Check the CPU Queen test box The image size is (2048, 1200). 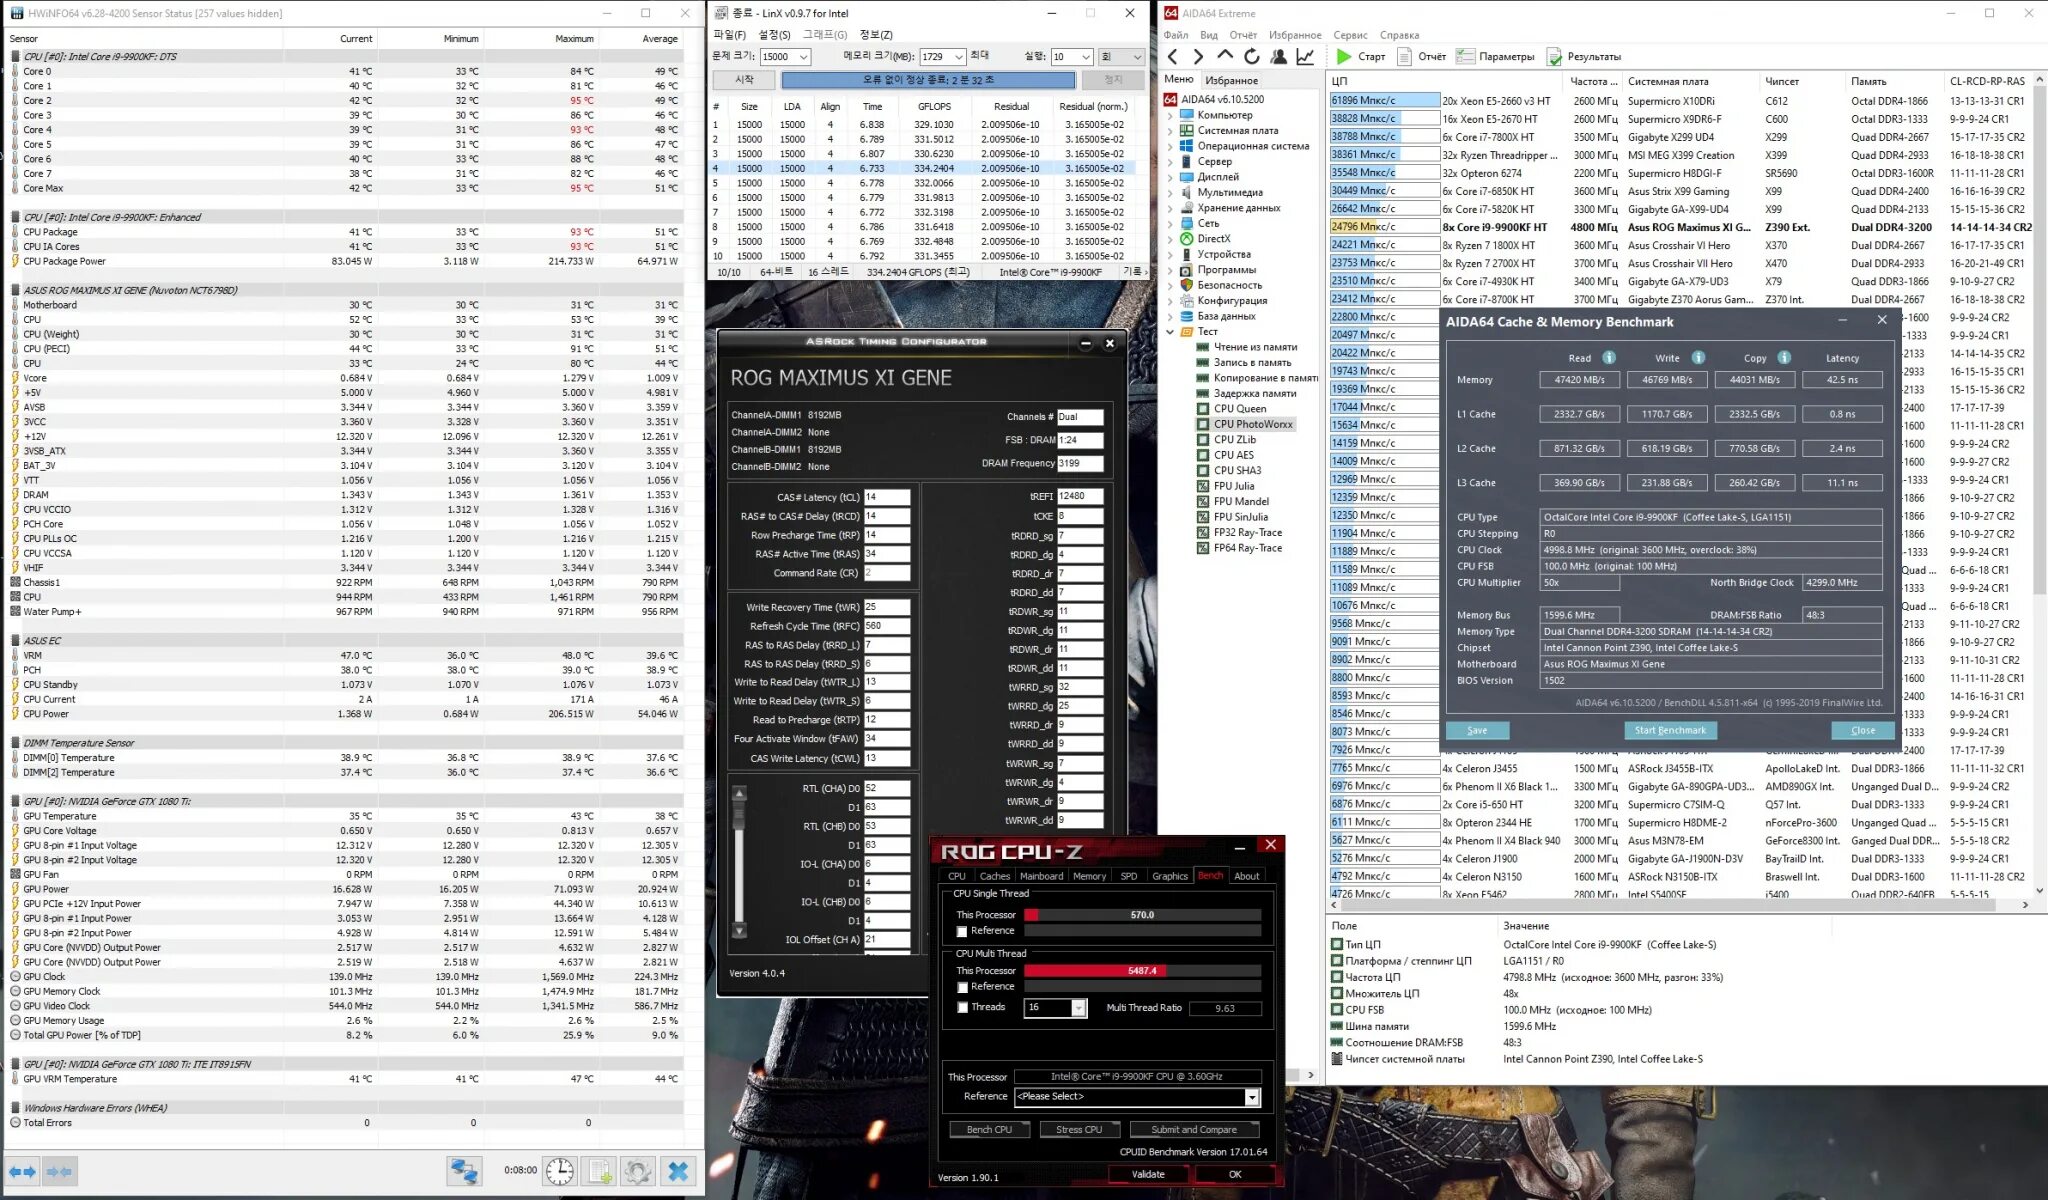coord(1203,408)
